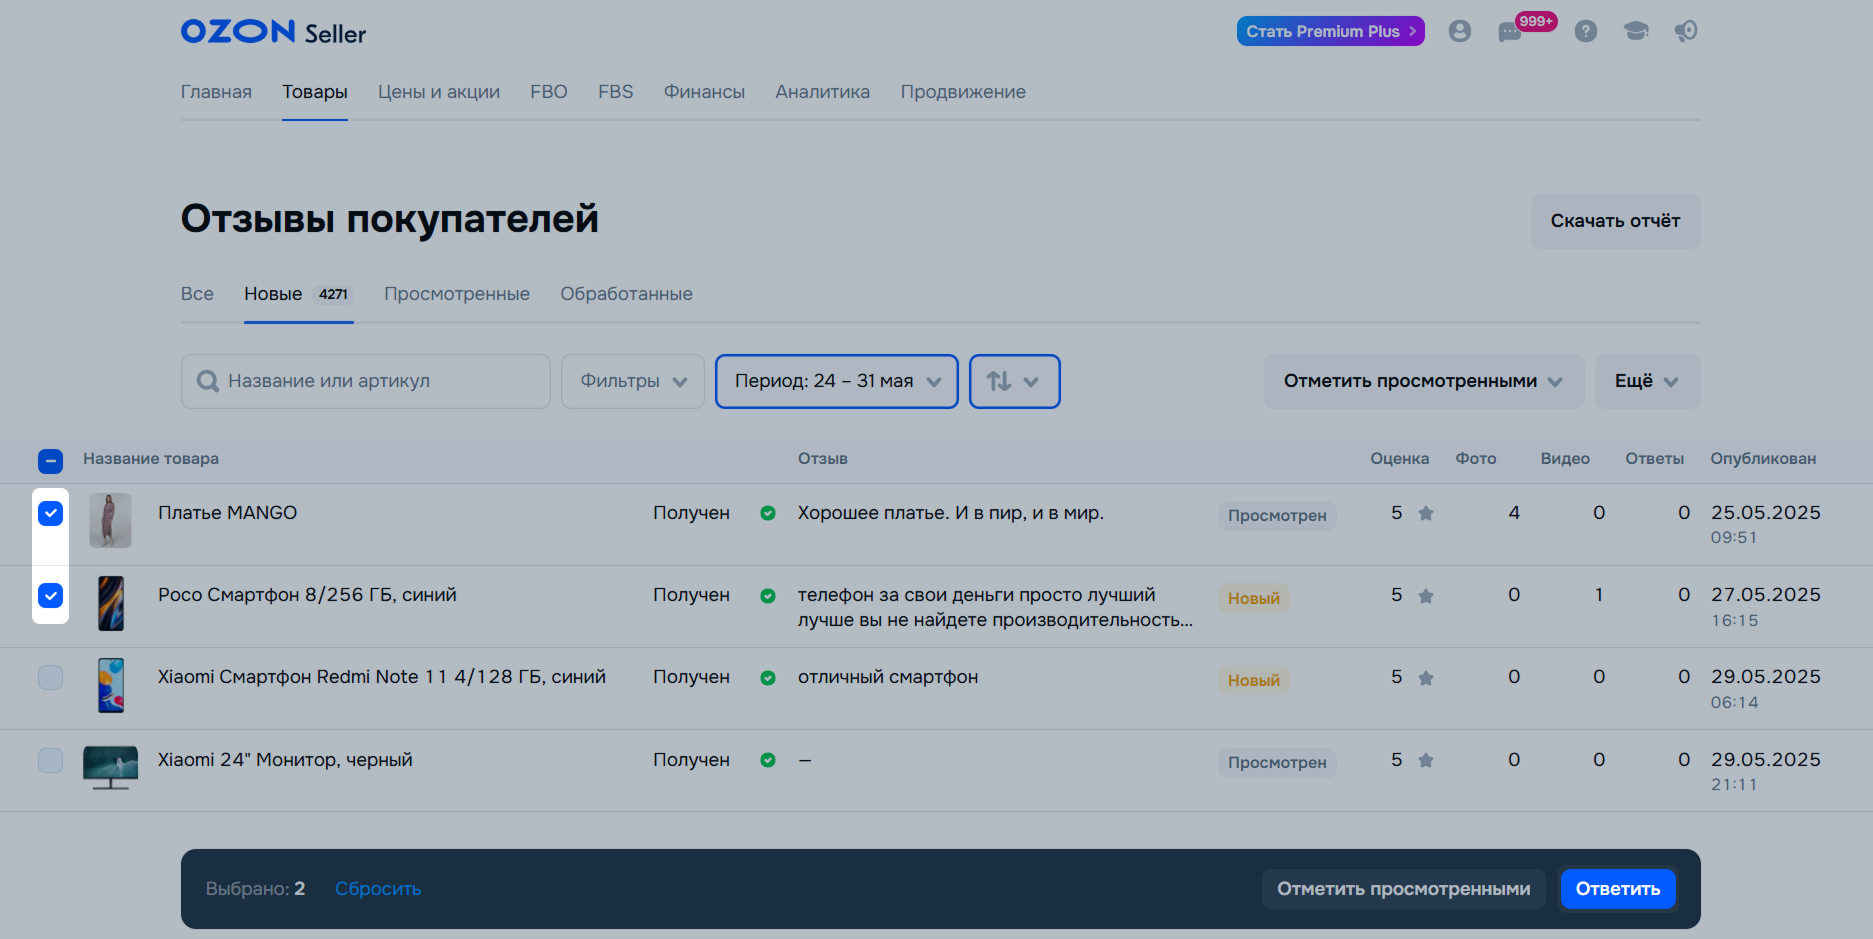Click the Платье MANGO product thumbnail

point(110,520)
